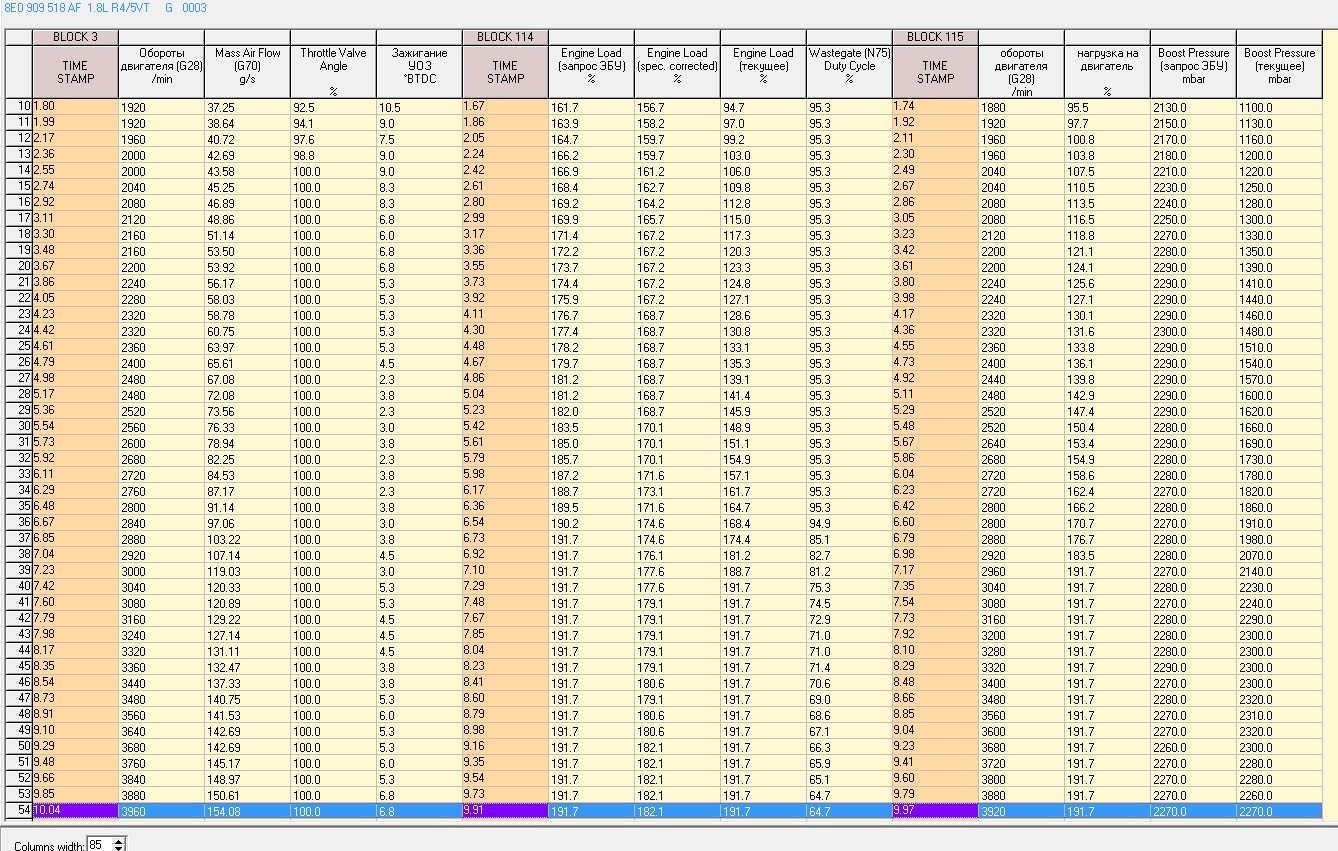Click Block 3 time stamp 1.80
This screenshot has width=1338, height=851.
(x=75, y=106)
